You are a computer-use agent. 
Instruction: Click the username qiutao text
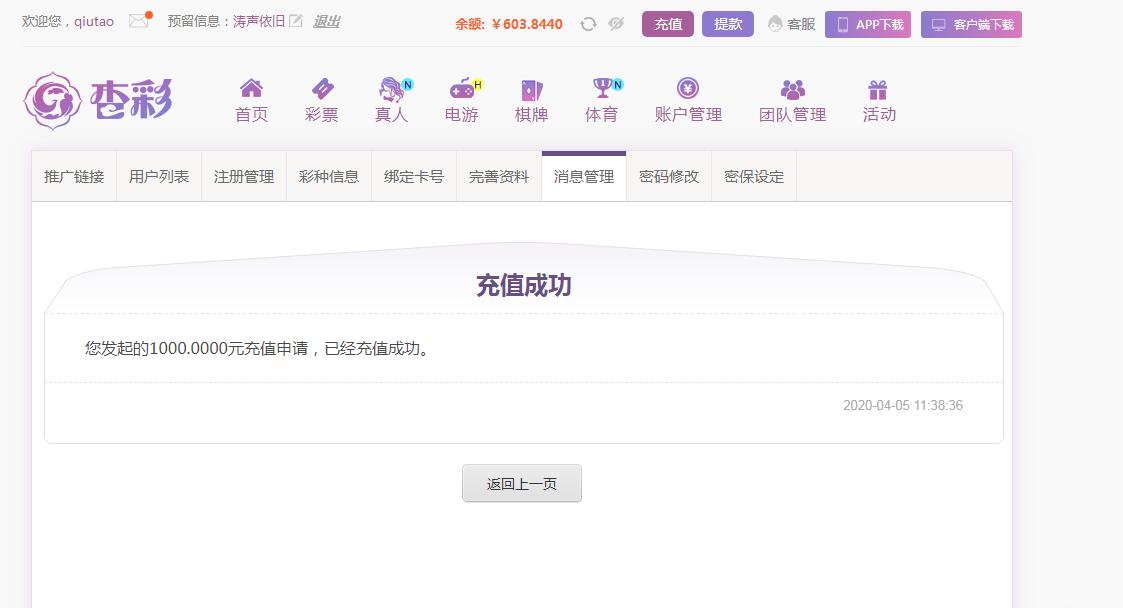tap(94, 21)
